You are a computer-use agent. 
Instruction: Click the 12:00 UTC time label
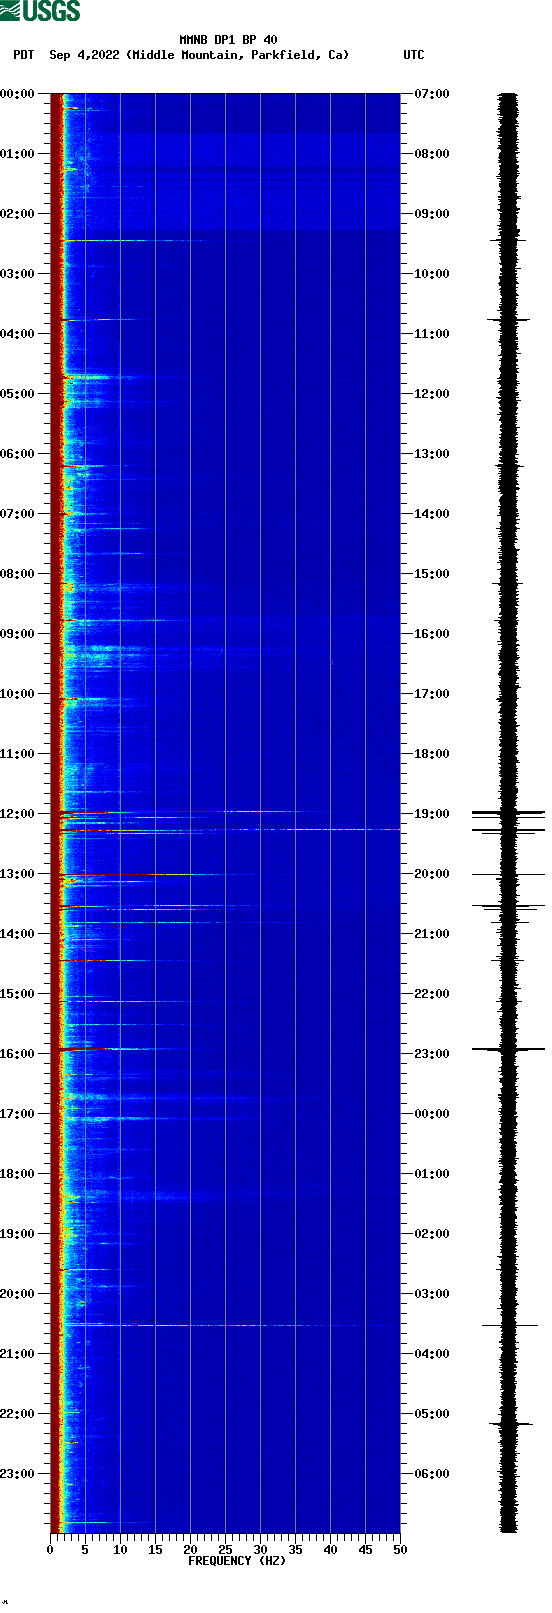click(432, 394)
